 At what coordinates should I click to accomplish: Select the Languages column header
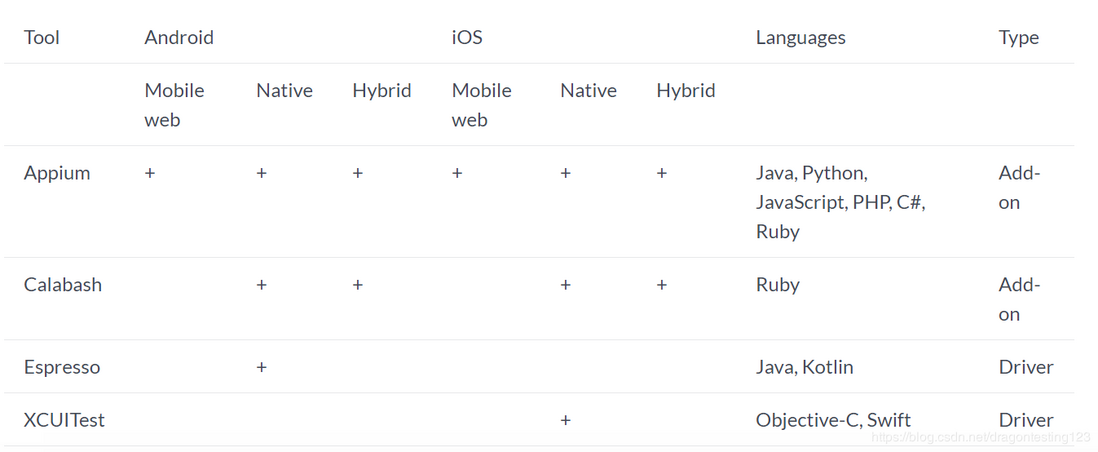click(x=800, y=38)
